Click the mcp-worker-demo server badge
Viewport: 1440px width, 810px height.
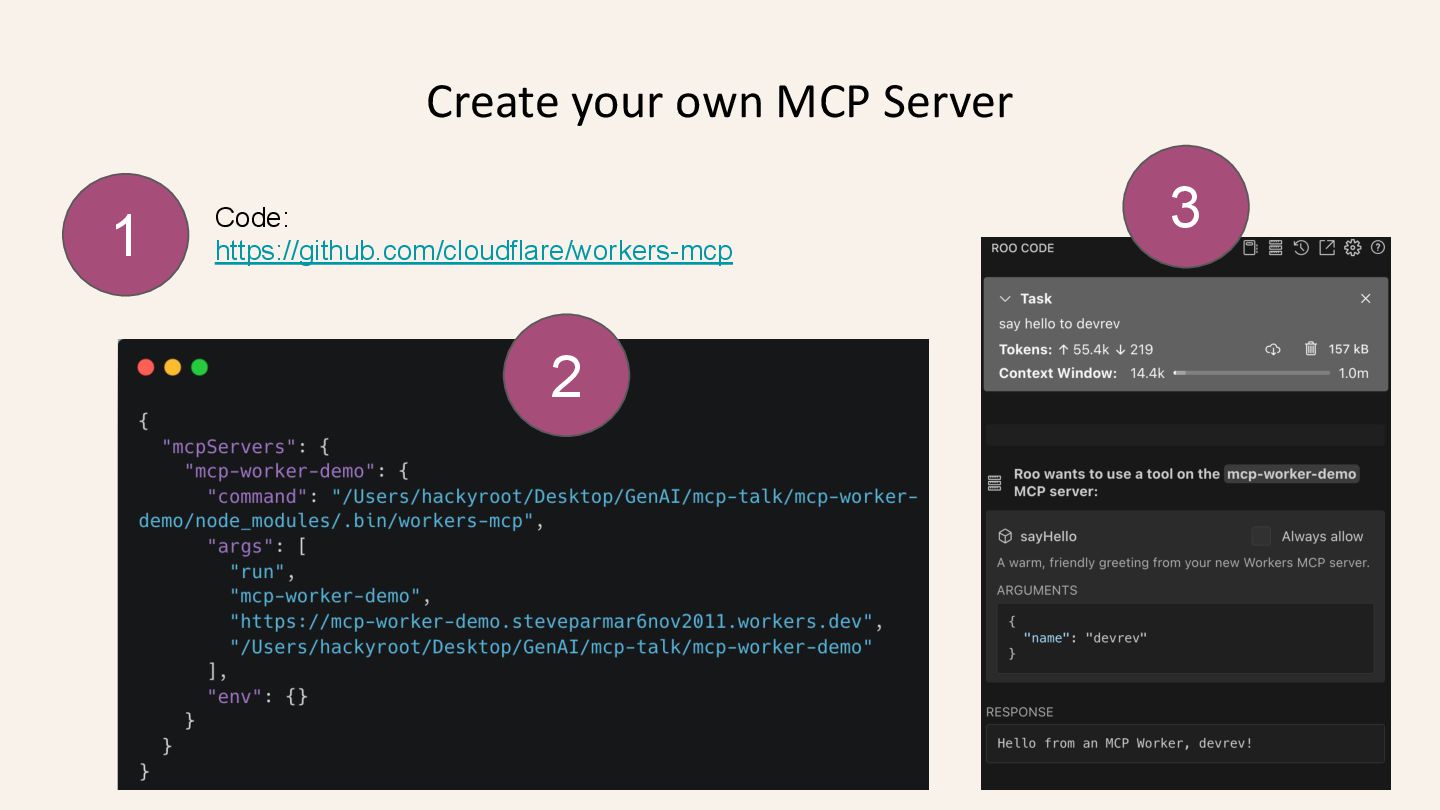pos(1292,474)
